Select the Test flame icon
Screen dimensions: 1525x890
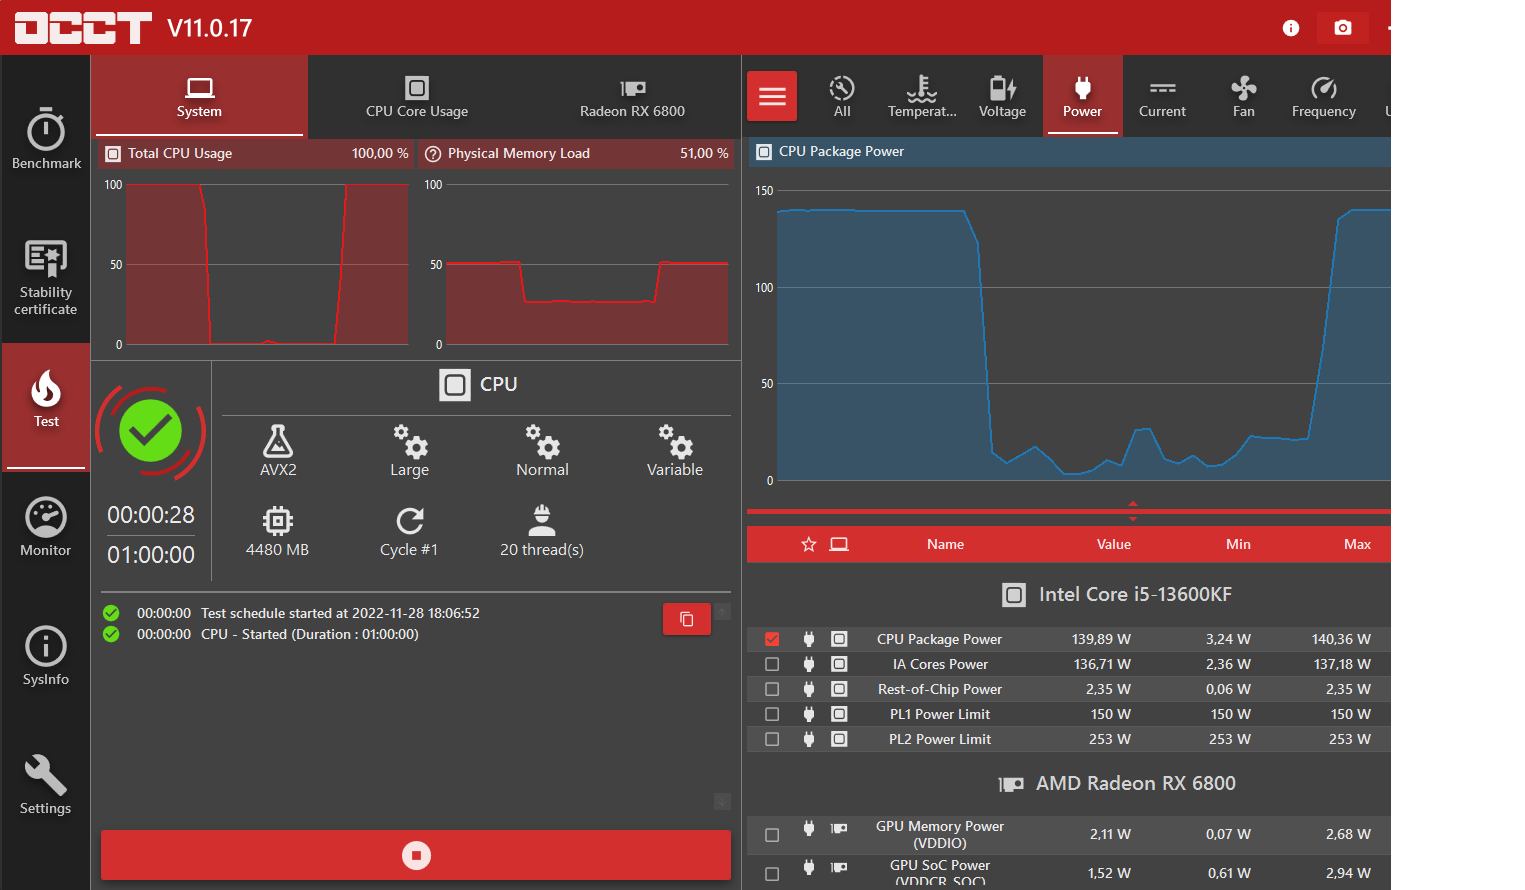click(x=46, y=388)
